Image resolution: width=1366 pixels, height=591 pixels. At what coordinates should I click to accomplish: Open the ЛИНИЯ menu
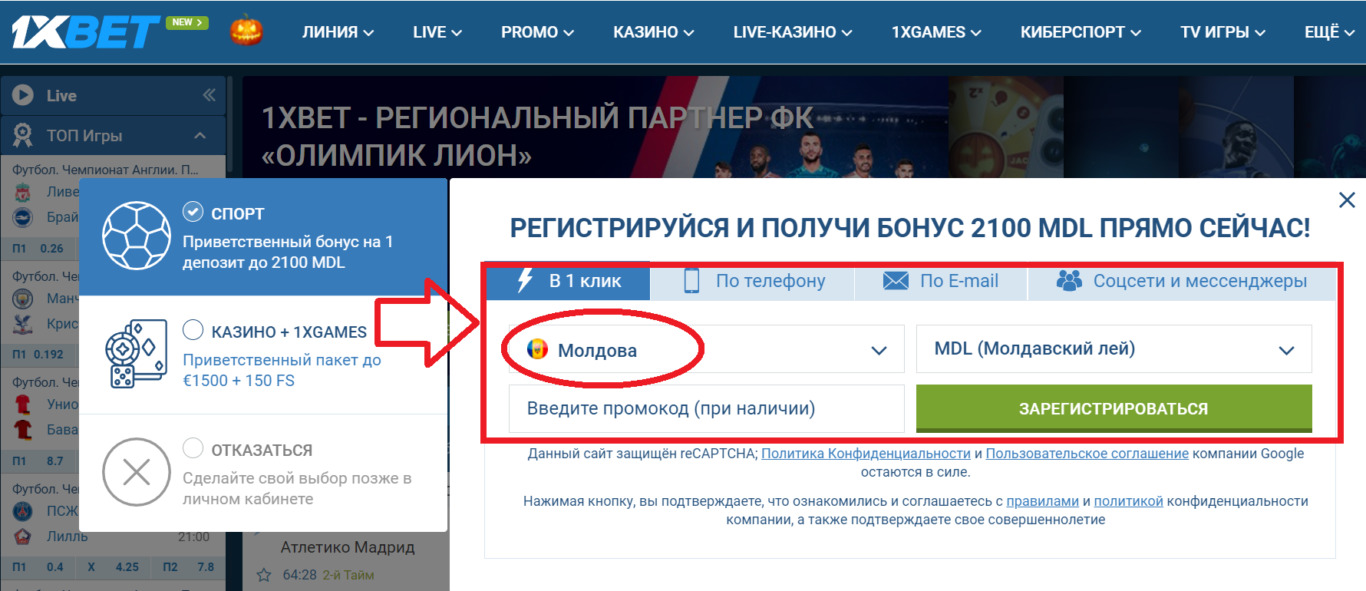click(x=338, y=32)
